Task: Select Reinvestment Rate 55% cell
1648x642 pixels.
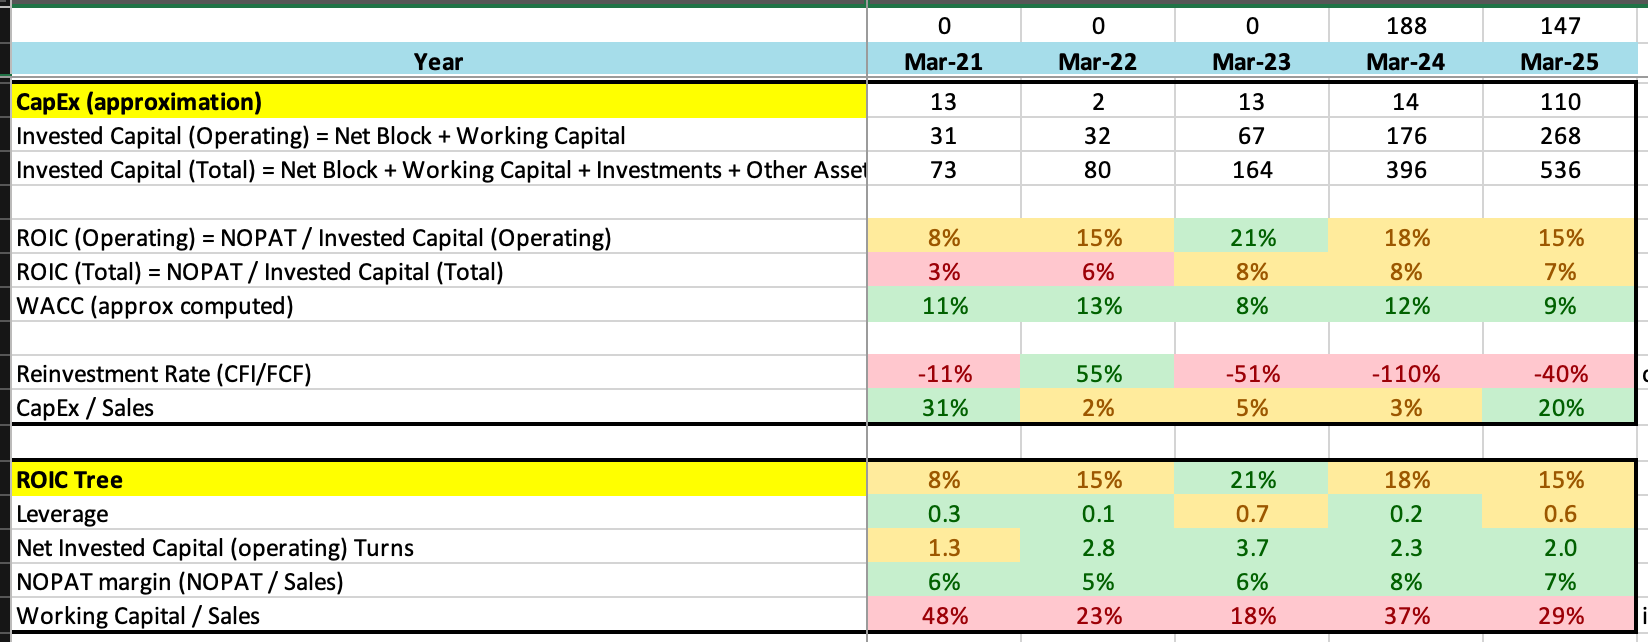Action: [x=1097, y=374]
